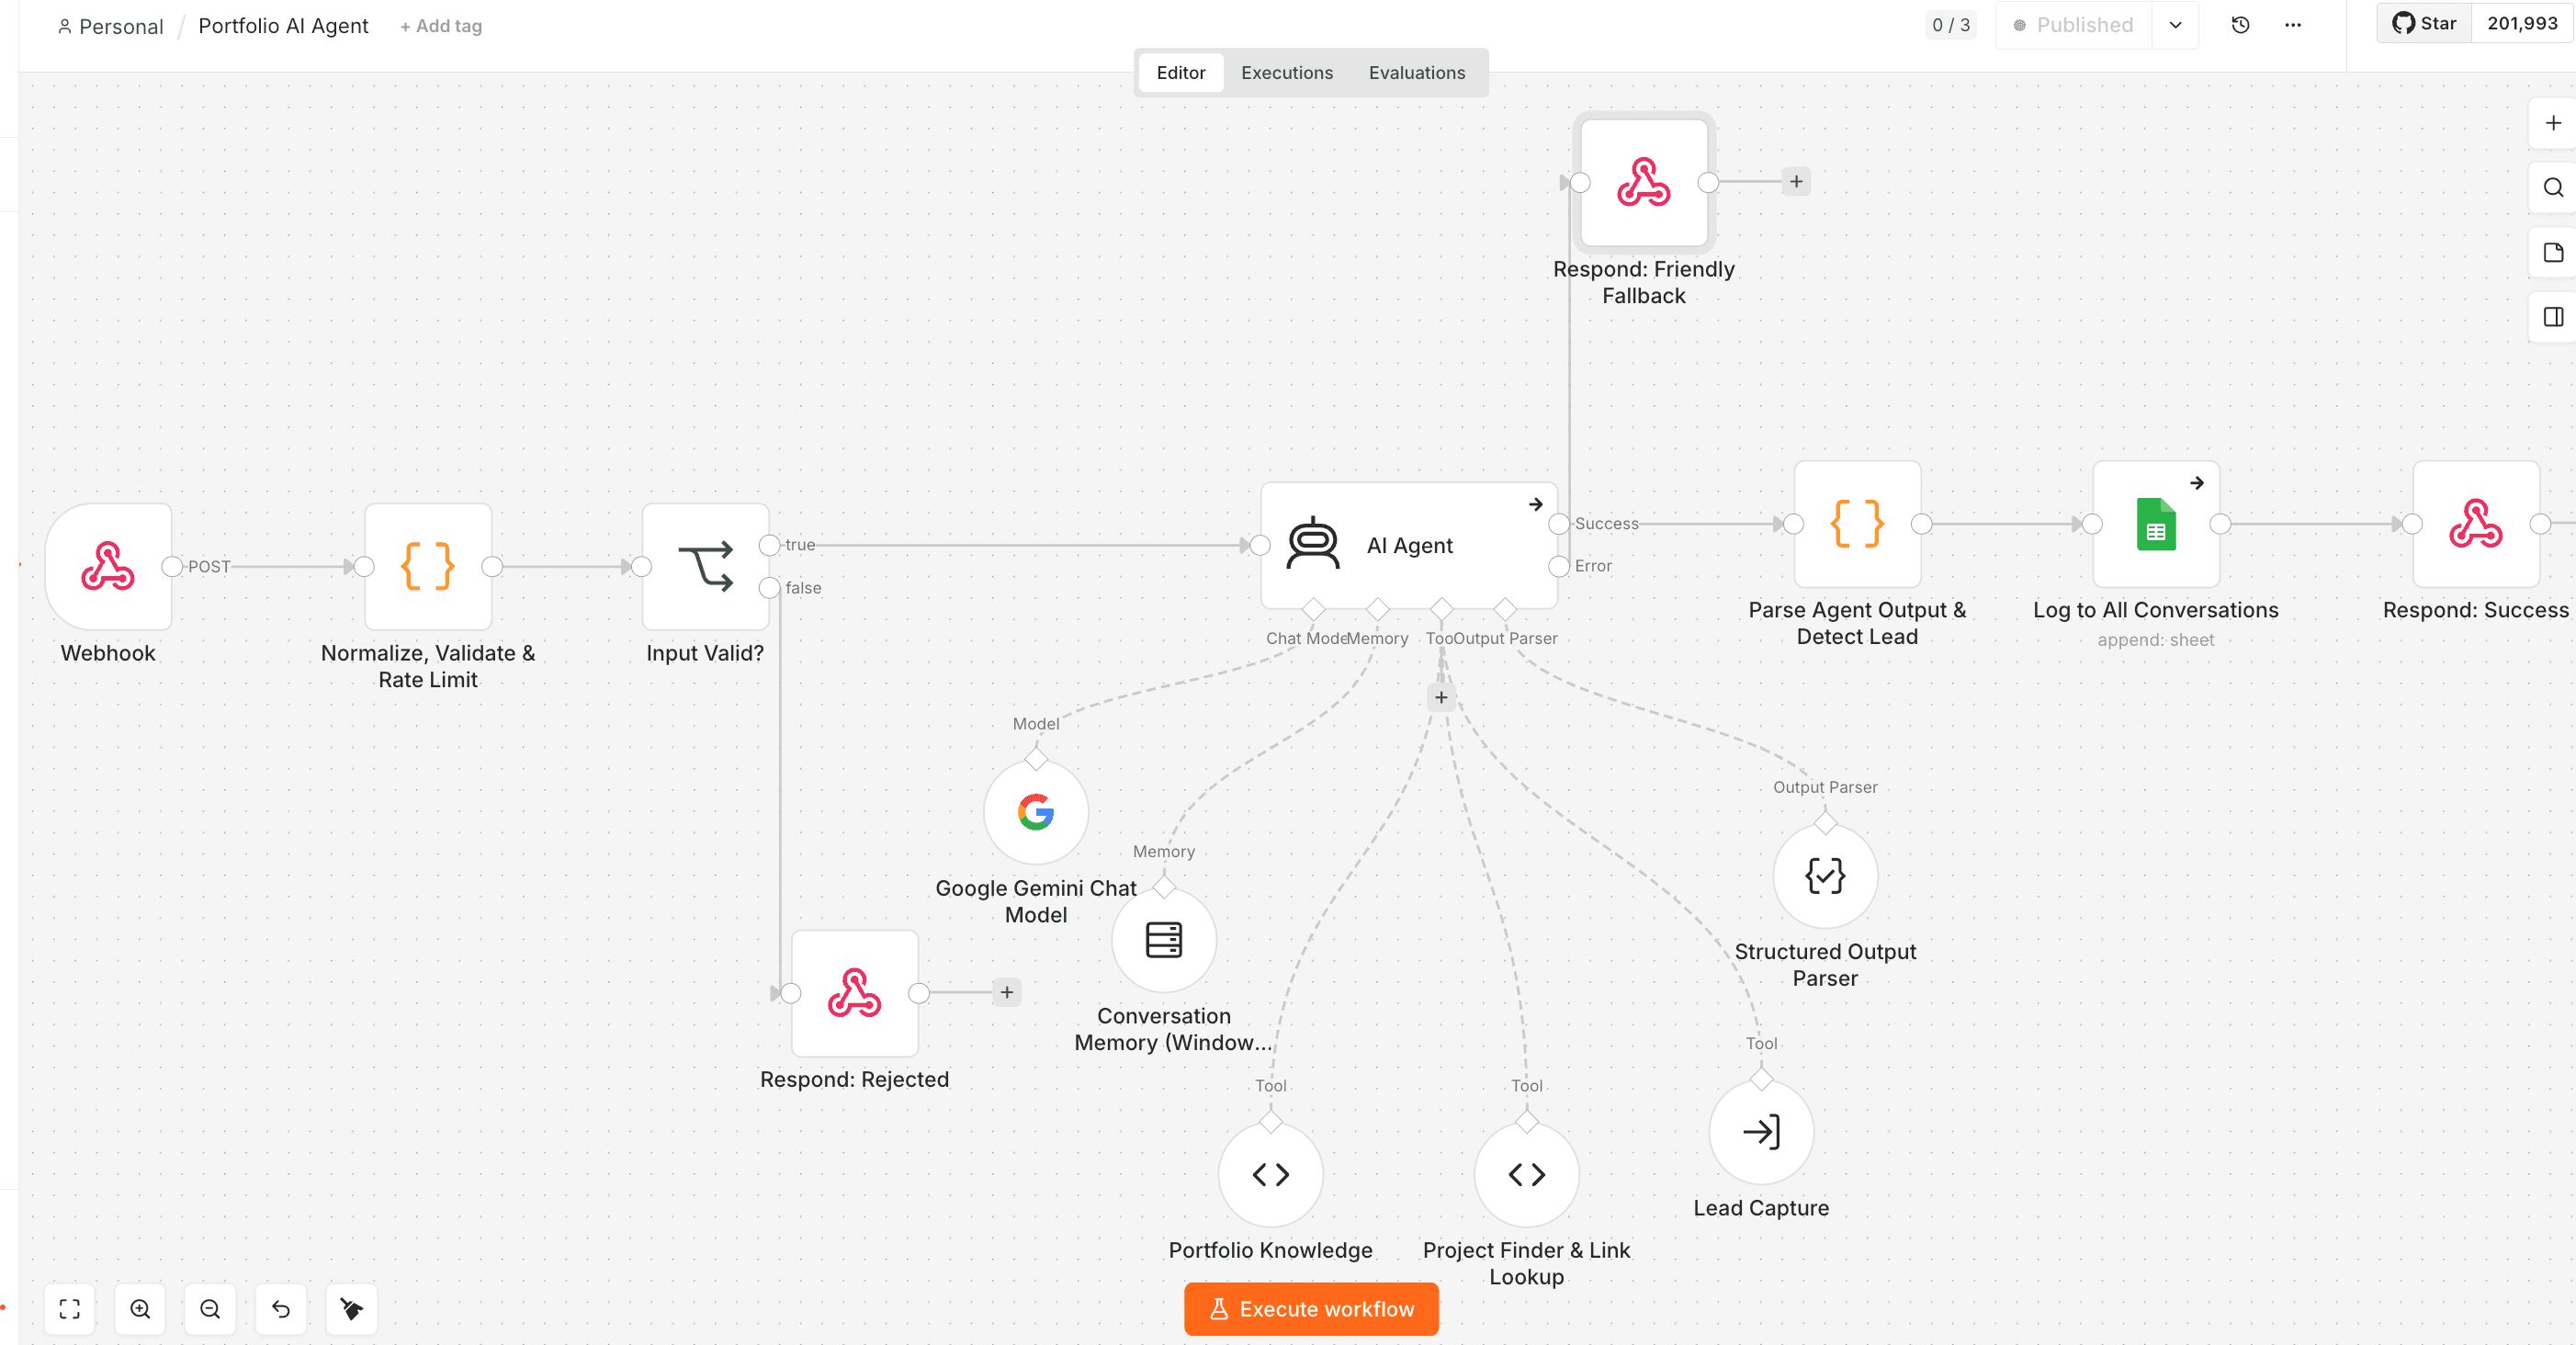Add node after Respond: Rejected

click(x=1007, y=993)
